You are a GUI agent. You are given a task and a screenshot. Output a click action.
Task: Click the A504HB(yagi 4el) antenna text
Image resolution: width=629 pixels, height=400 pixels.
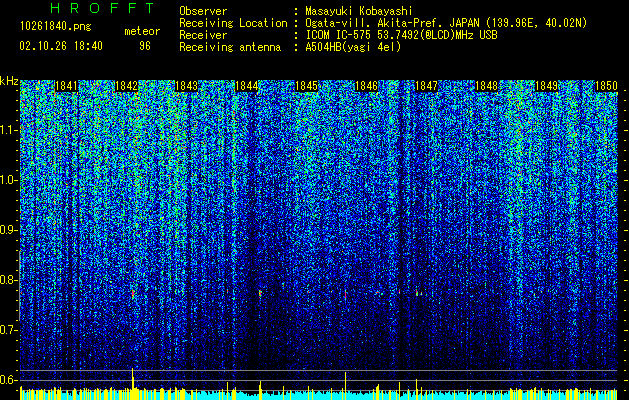353,47
